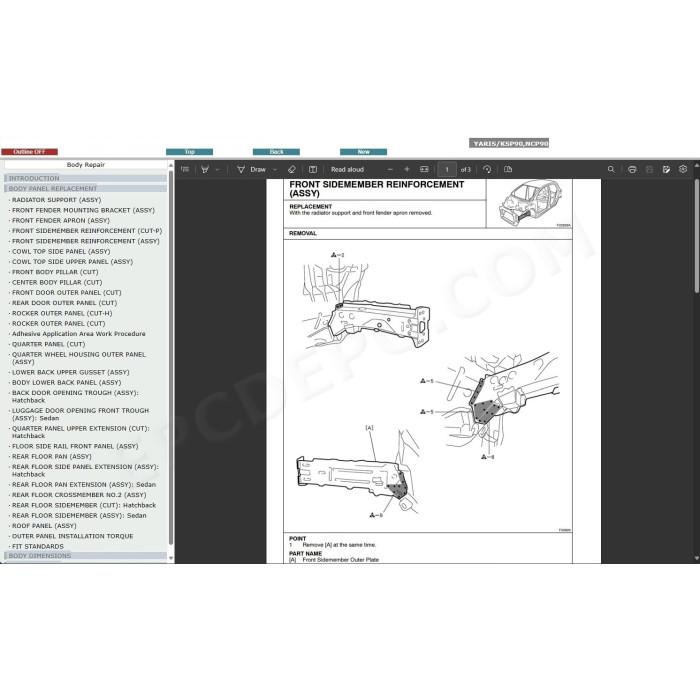The width and height of the screenshot is (700, 700).
Task: Start Read aloud
Action: pyautogui.click(x=347, y=169)
